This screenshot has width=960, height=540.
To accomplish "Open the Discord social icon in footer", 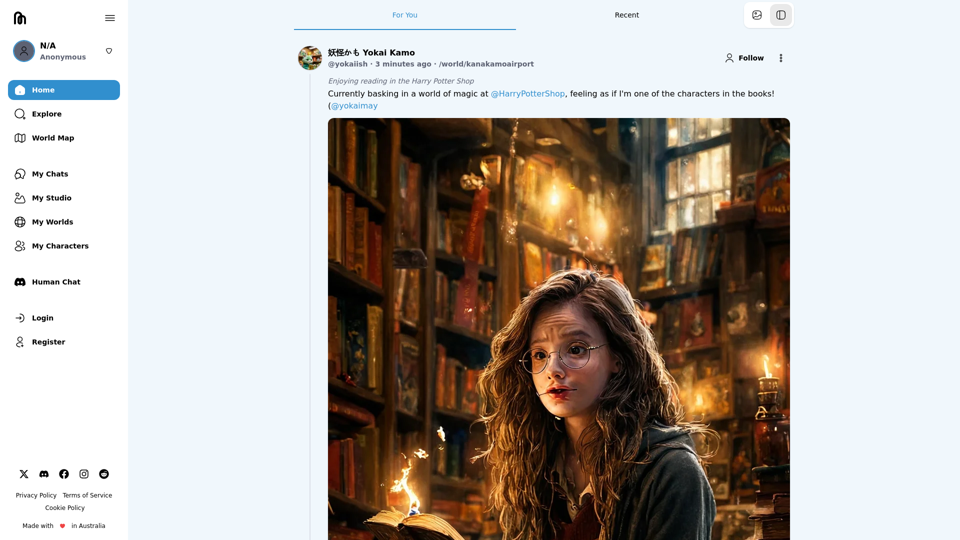I will [44, 474].
